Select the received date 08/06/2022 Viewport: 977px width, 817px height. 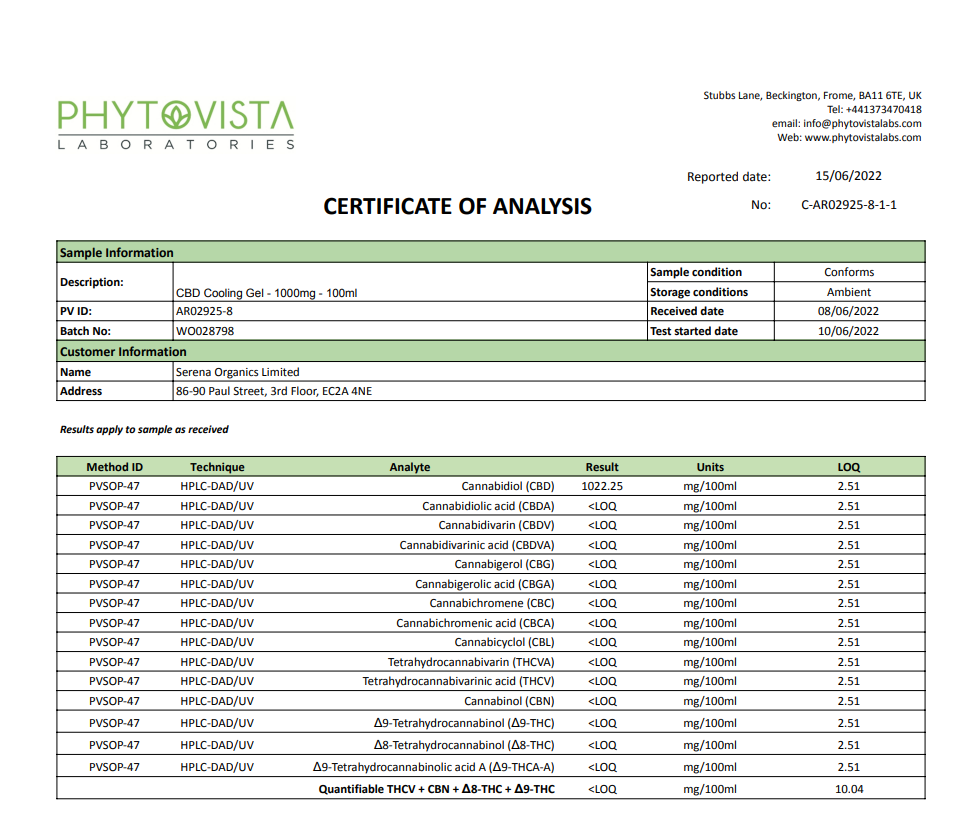[848, 311]
